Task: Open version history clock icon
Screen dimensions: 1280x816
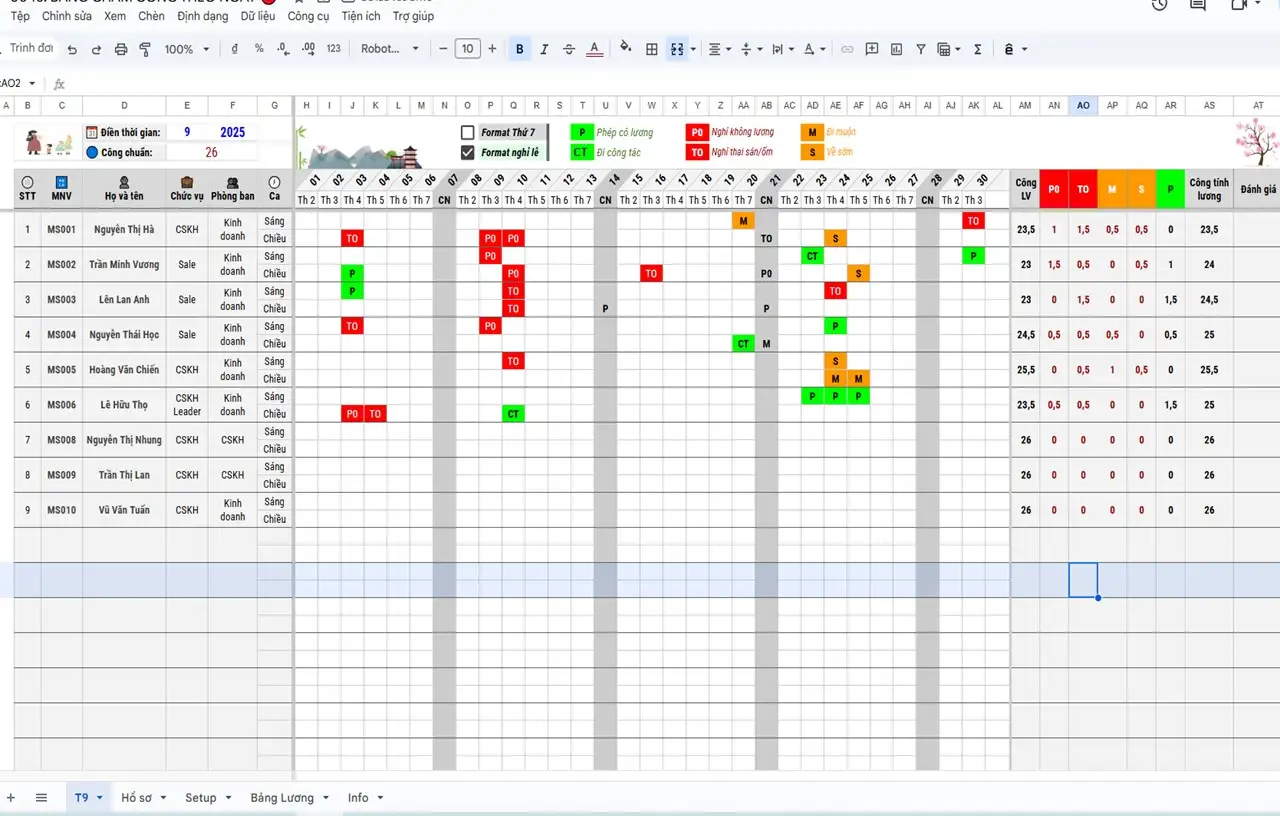Action: pyautogui.click(x=1159, y=5)
